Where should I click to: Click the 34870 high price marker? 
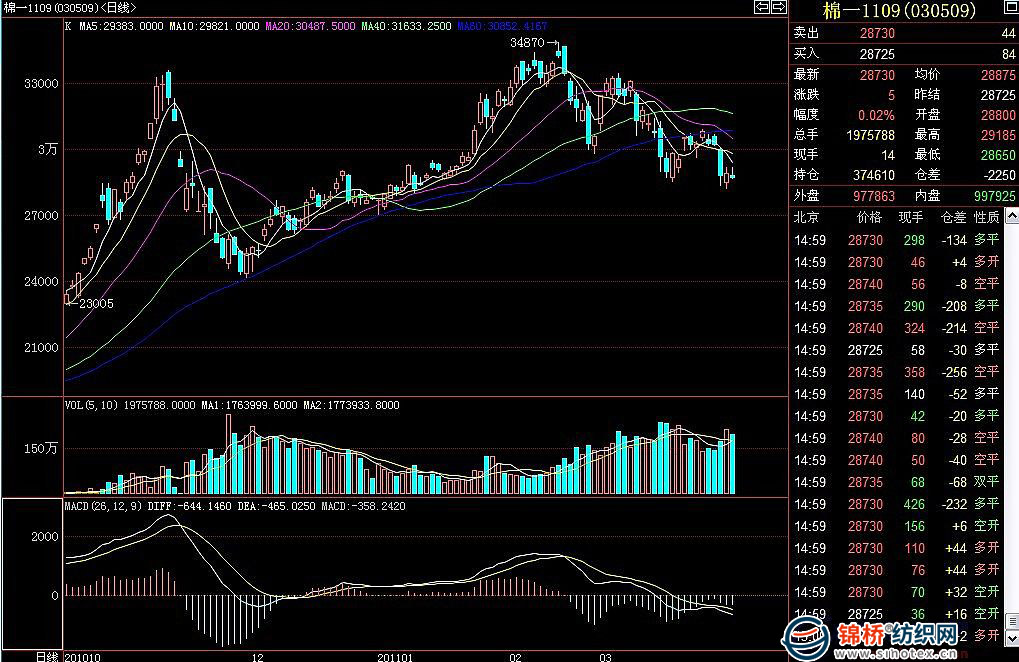526,43
